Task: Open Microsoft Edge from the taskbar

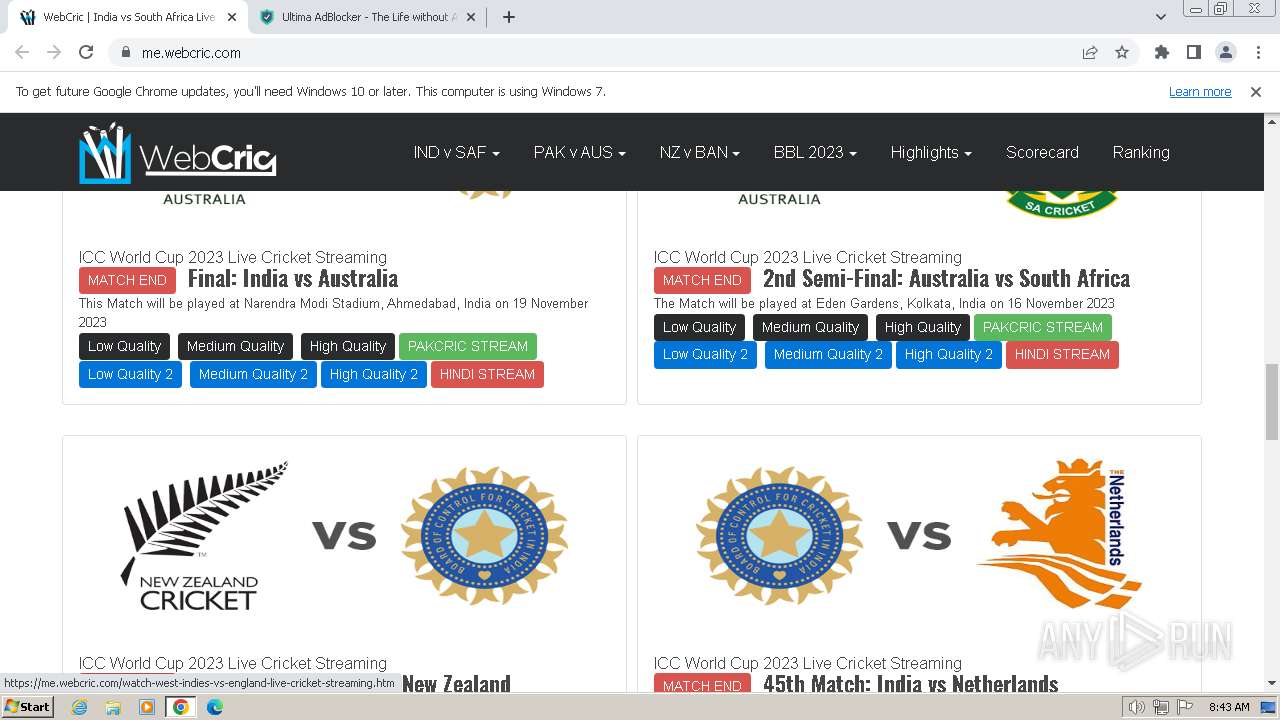Action: click(x=214, y=707)
